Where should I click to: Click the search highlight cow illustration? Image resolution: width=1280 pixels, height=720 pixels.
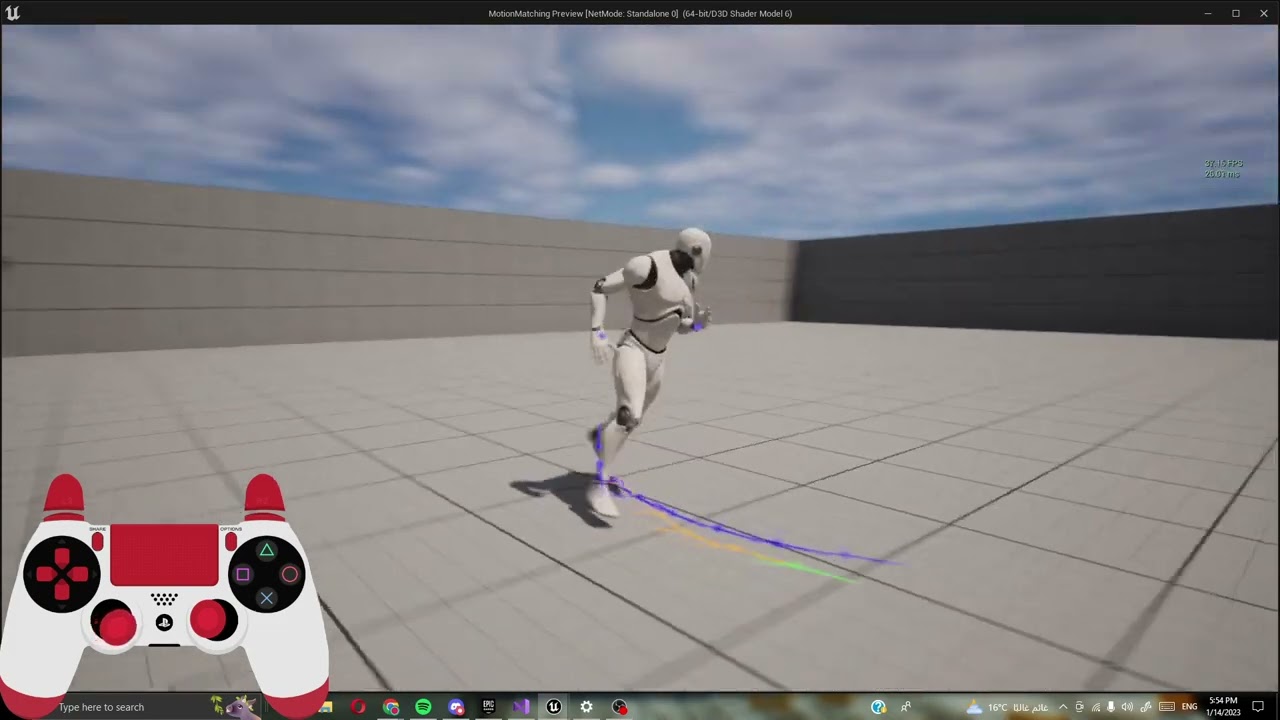[235, 706]
